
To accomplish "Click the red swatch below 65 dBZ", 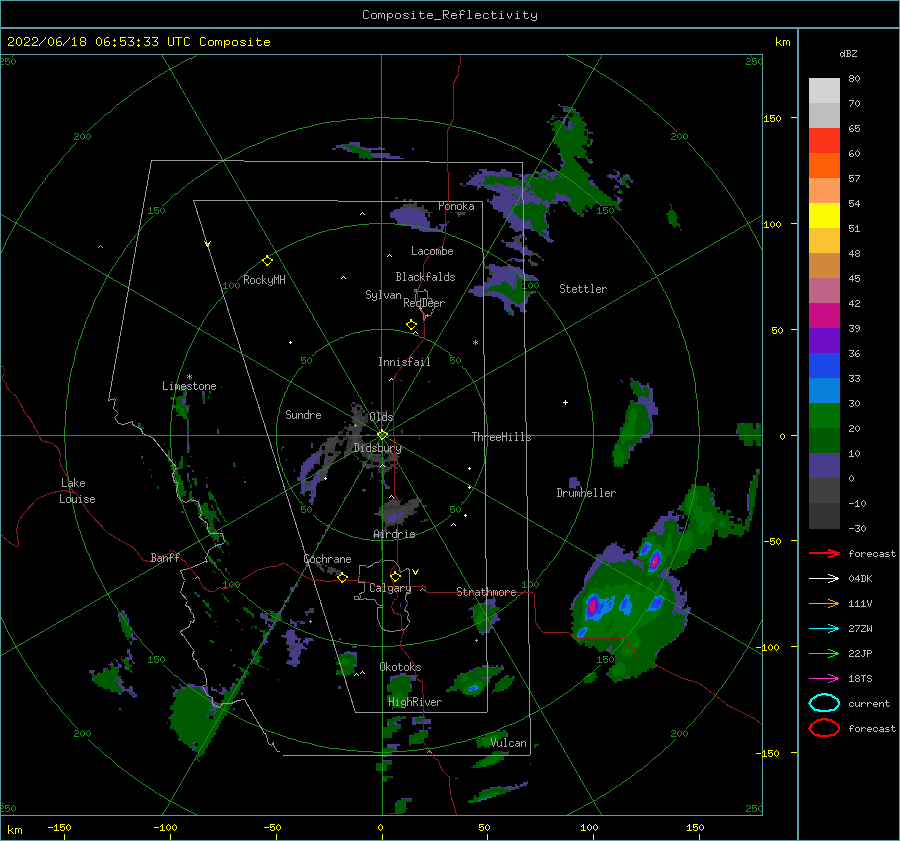I will click(x=824, y=141).
